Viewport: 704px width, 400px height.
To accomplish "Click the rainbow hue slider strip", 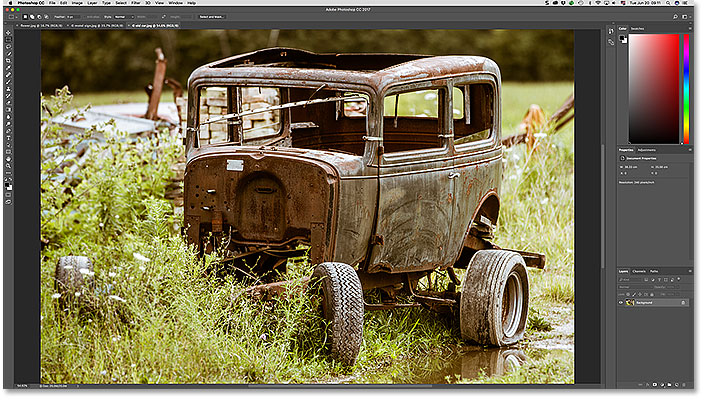I will pyautogui.click(x=686, y=90).
